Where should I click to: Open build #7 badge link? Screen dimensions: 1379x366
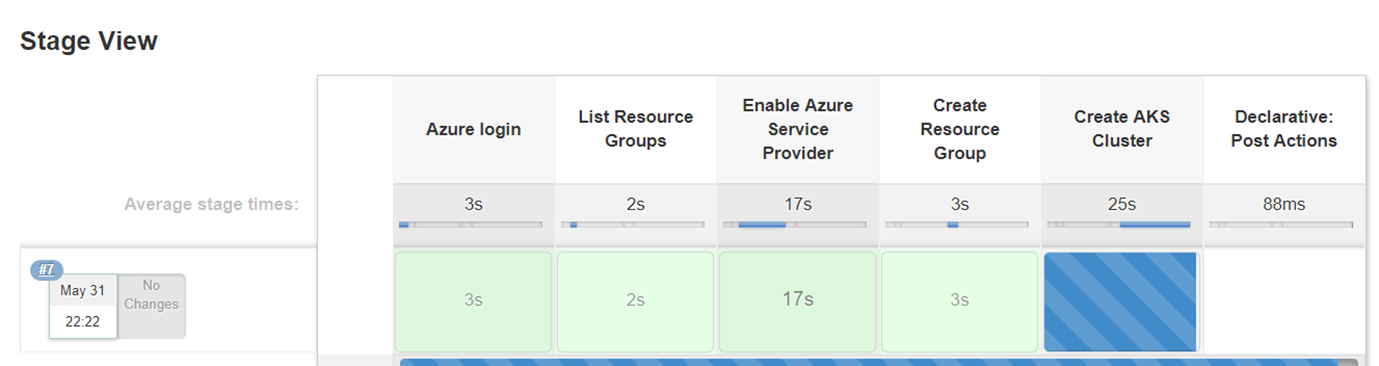[x=47, y=270]
